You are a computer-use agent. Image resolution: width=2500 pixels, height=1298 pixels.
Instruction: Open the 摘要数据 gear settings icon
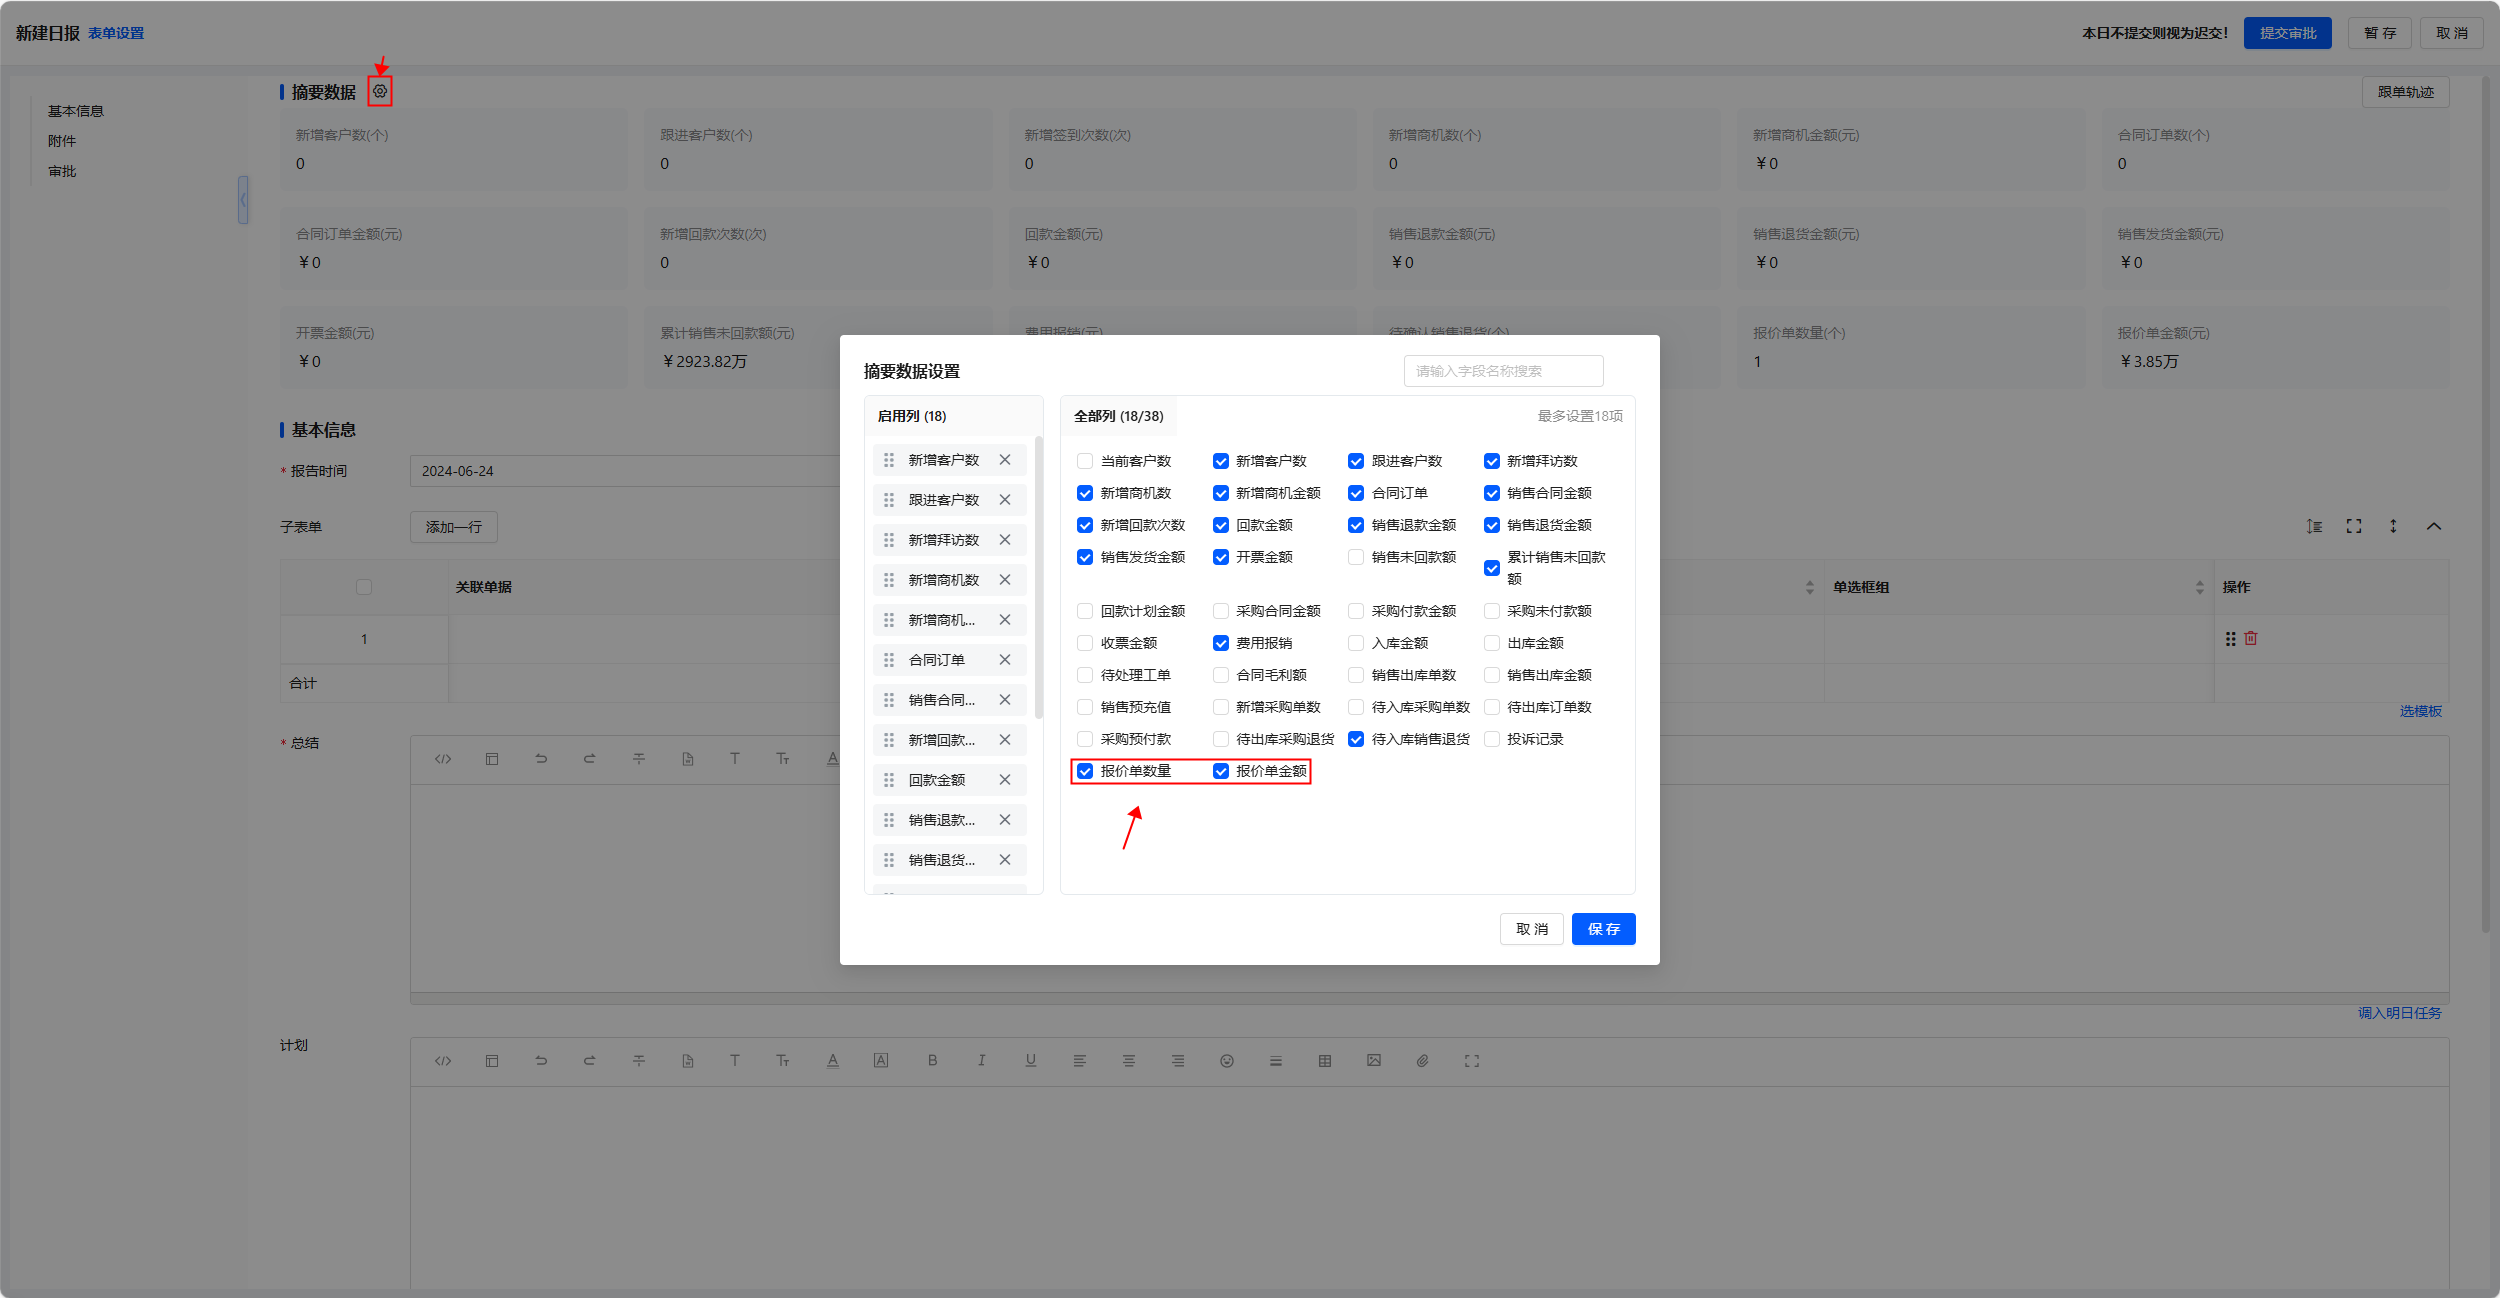[x=380, y=91]
